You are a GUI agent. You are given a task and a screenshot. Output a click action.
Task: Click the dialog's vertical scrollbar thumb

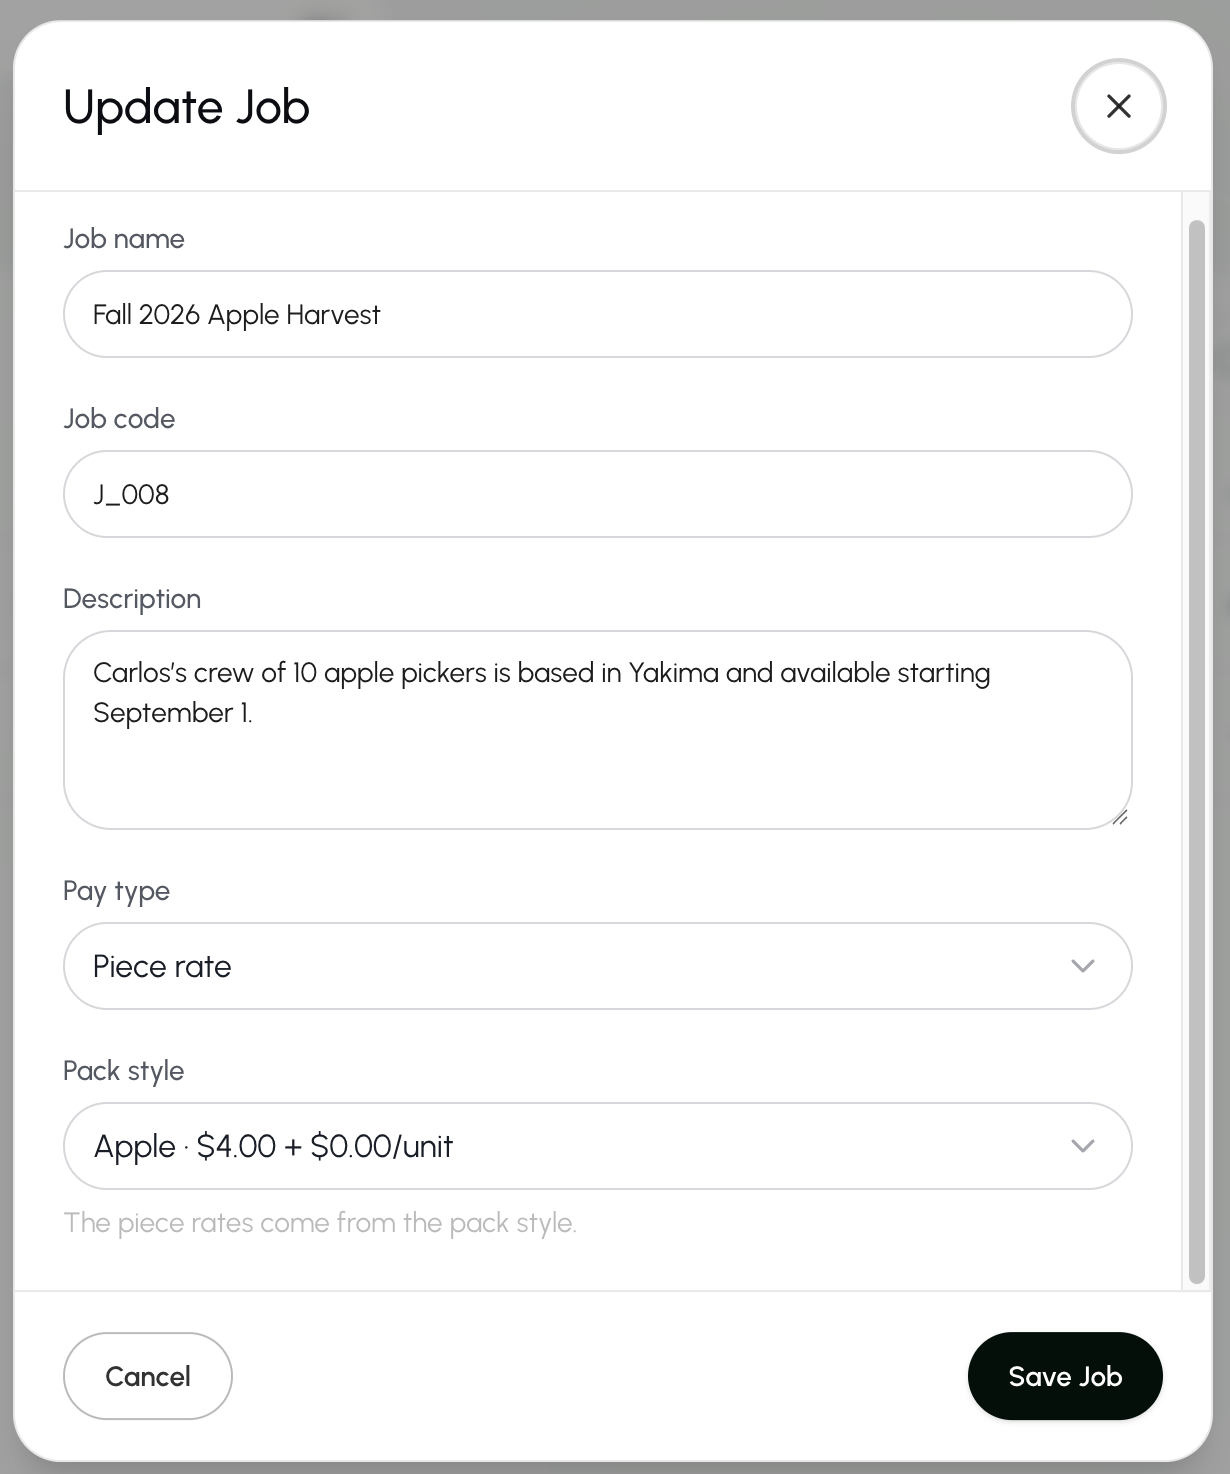click(1196, 751)
